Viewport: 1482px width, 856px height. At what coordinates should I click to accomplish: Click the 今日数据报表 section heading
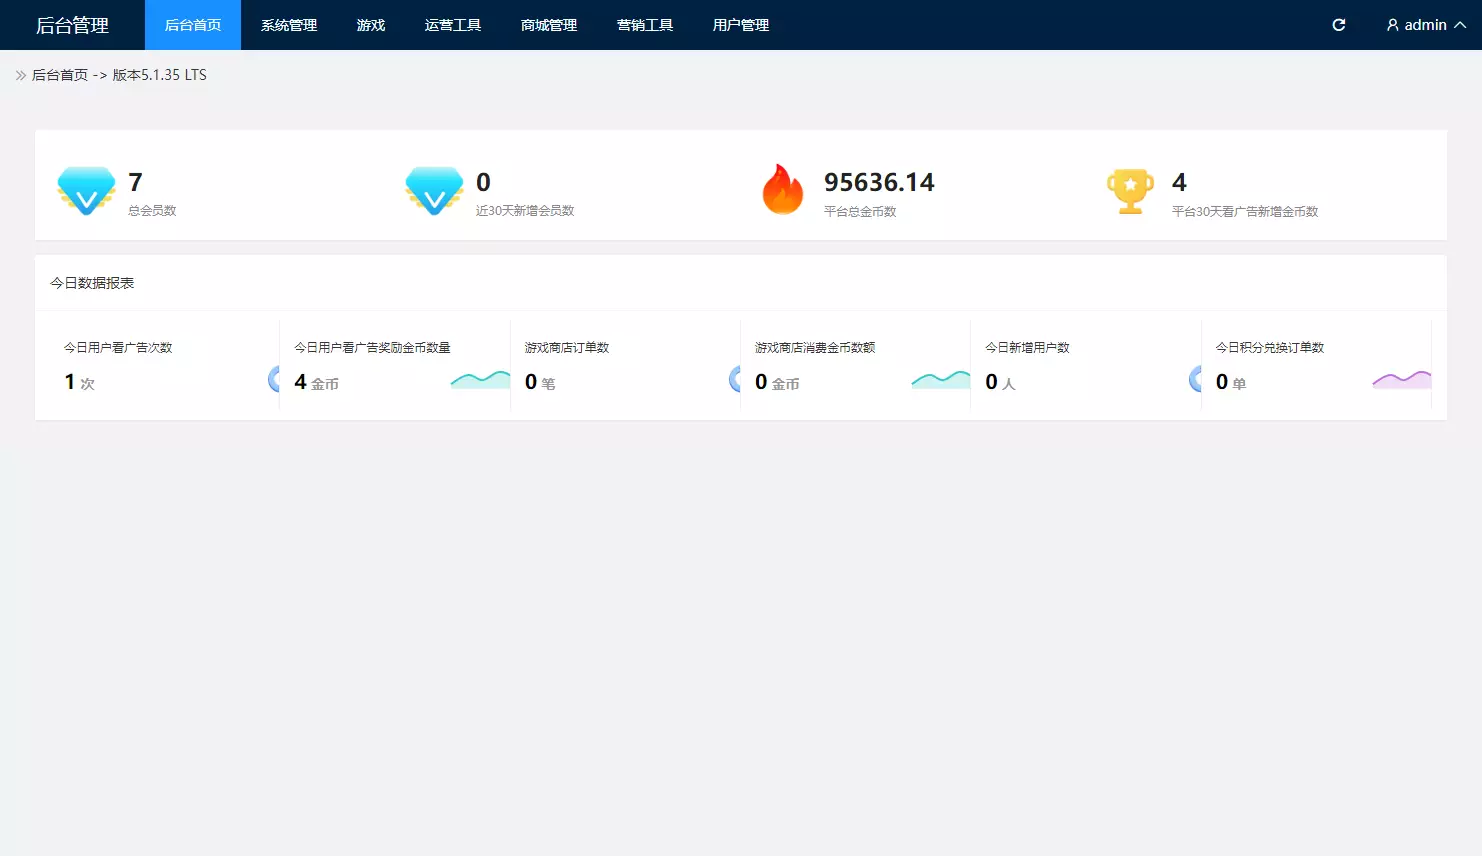[92, 283]
